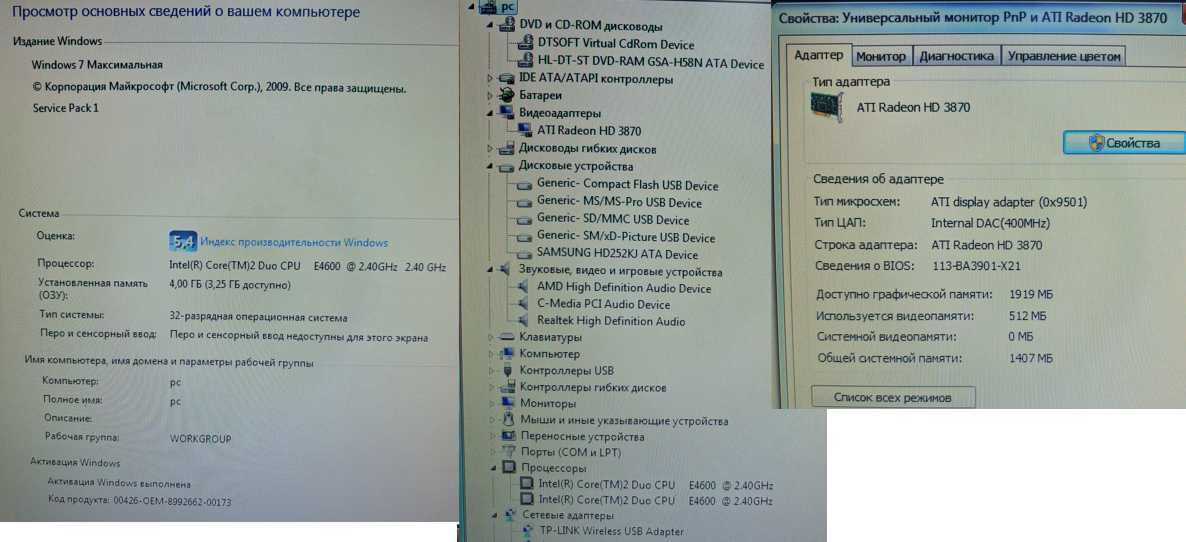Click ATI display adapter (0x9501) text
Image resolution: width=1186 pixels, height=542 pixels.
1009,202
